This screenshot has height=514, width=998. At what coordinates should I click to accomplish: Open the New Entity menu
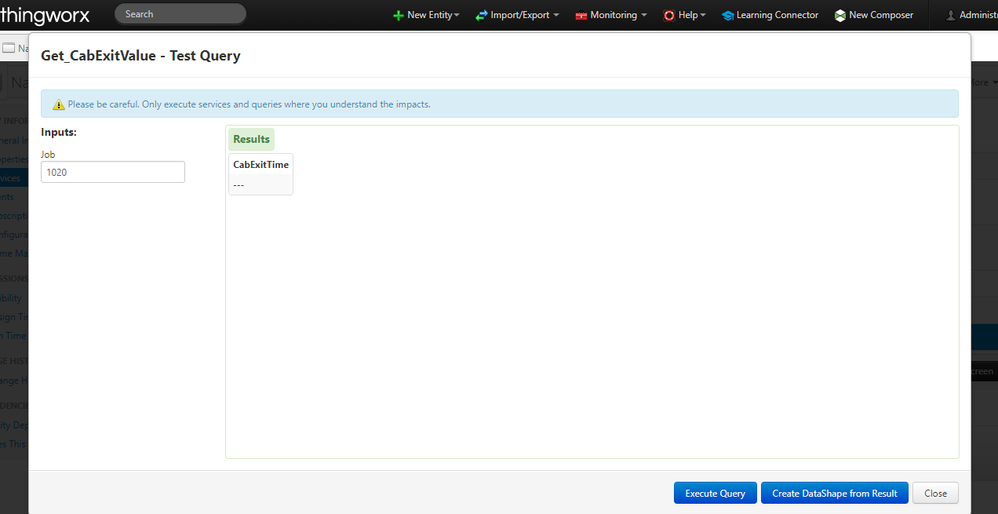point(426,15)
